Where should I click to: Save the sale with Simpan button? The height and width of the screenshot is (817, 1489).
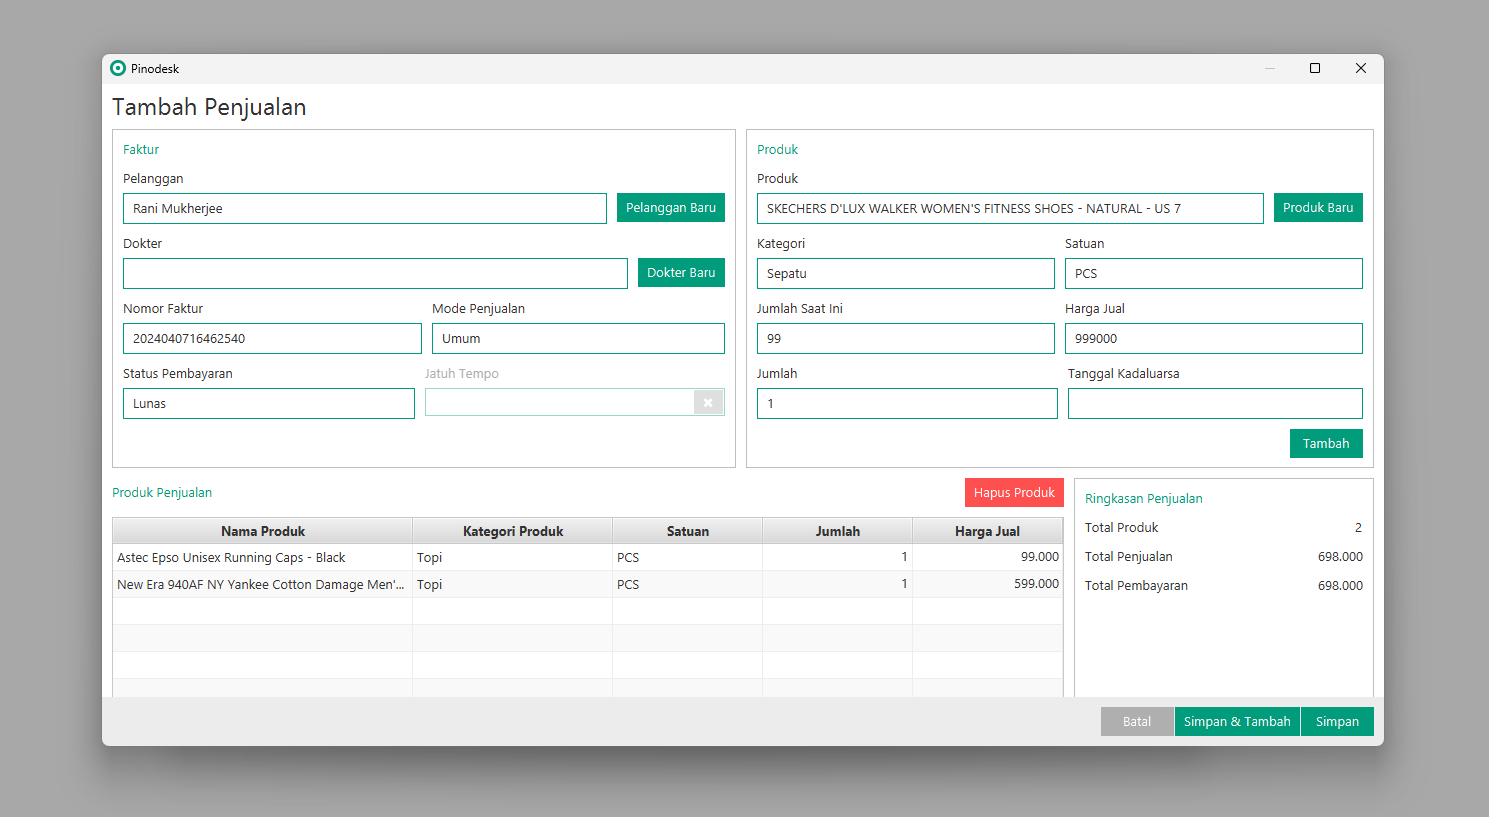tap(1336, 722)
